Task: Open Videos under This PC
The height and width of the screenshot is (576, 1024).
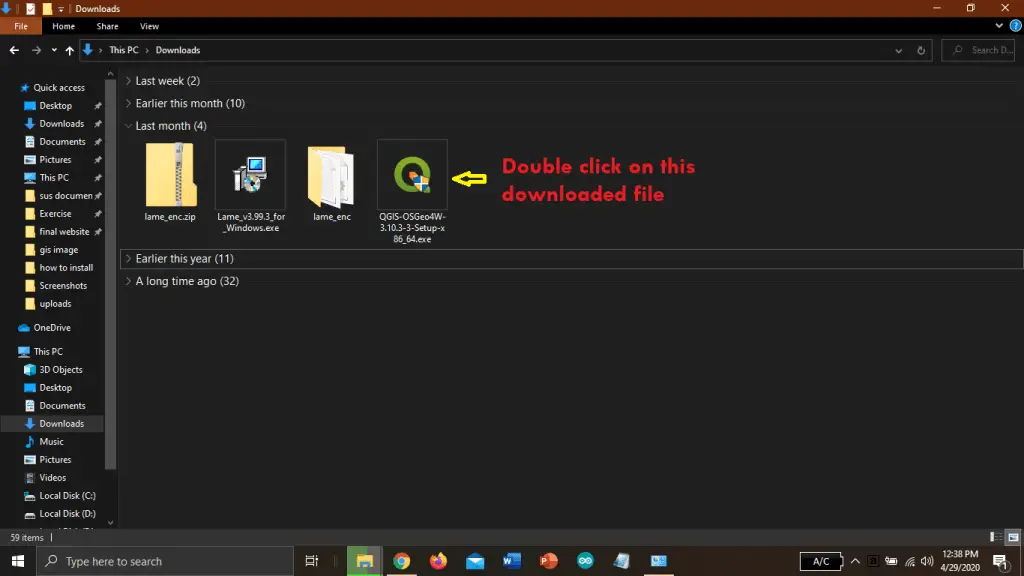Action: (x=52, y=477)
